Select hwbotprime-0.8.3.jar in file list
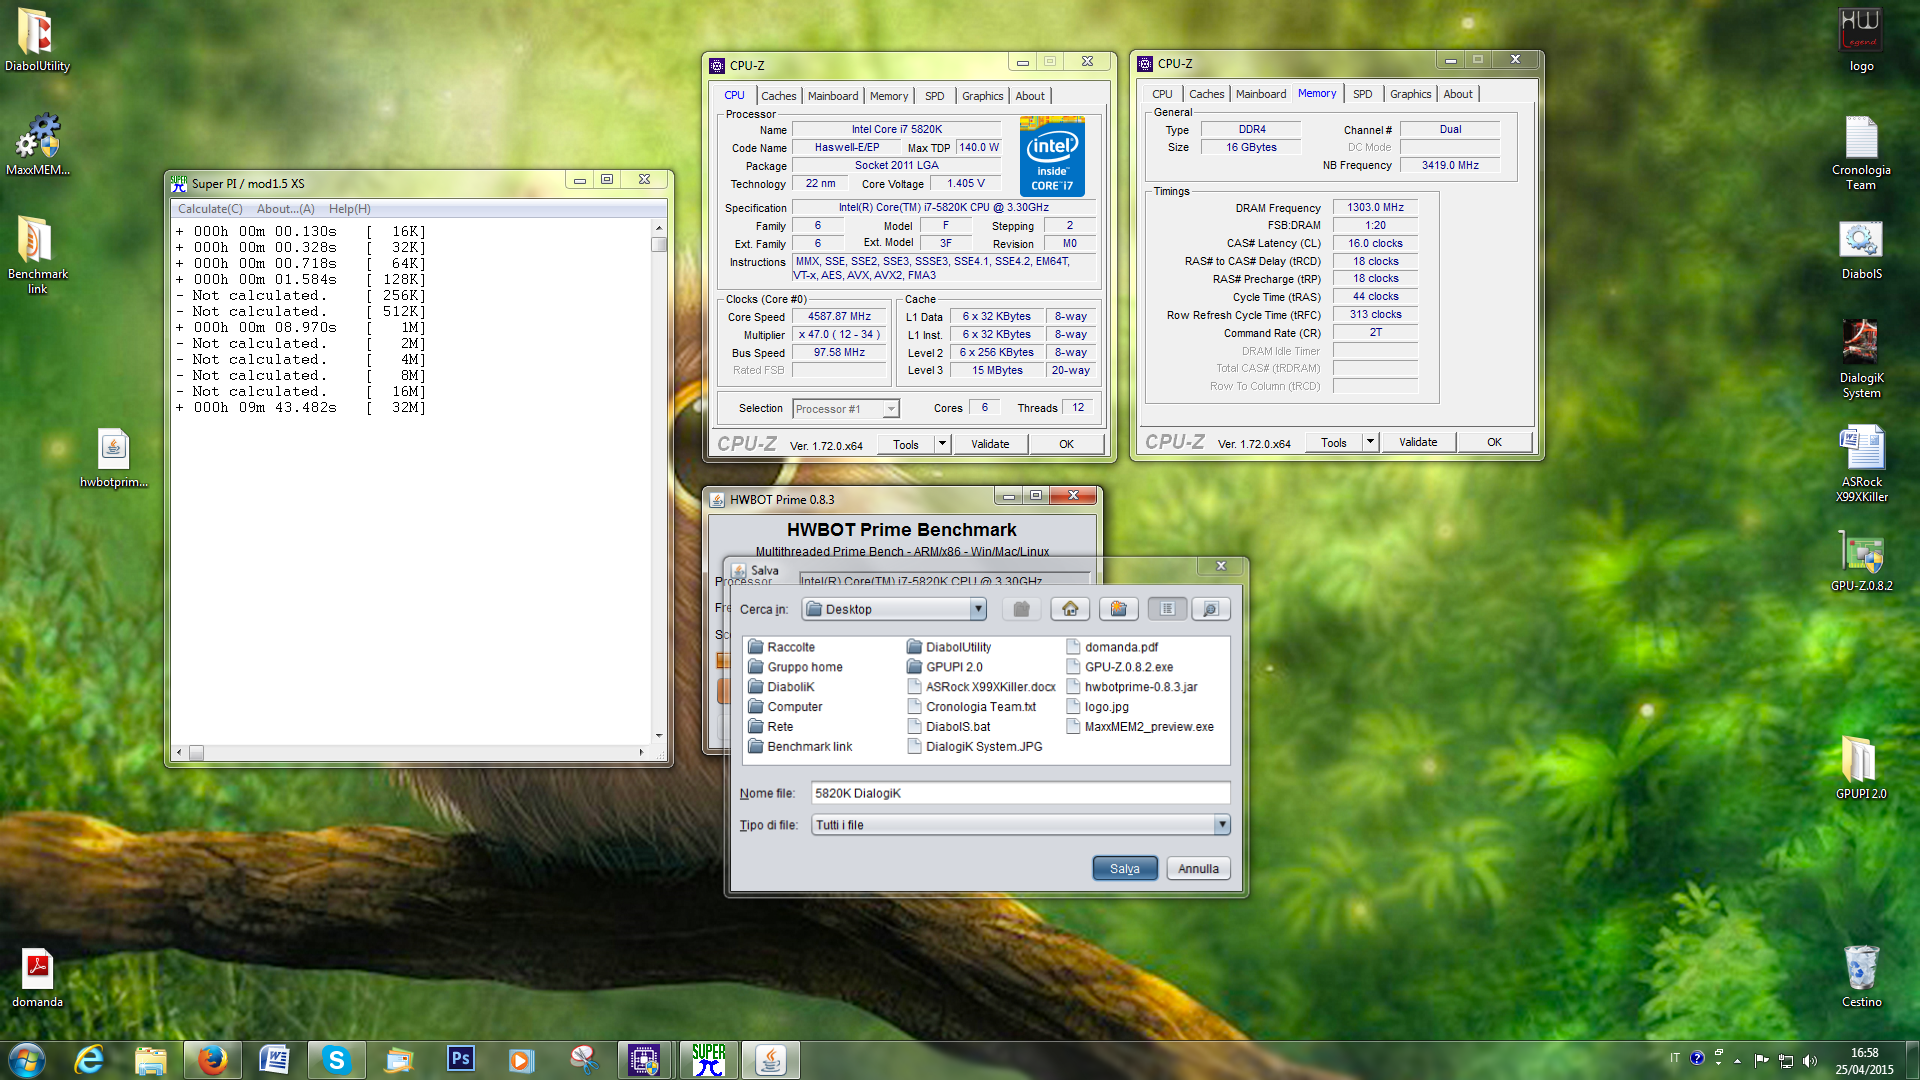This screenshot has height=1080, width=1920. click(1132, 687)
